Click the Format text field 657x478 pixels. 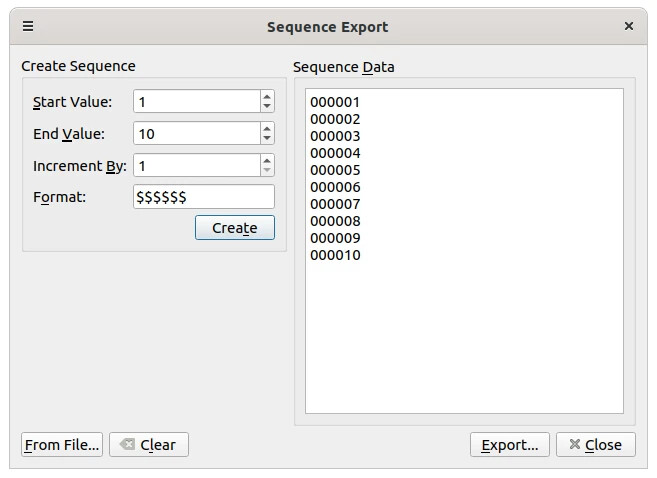pyautogui.click(x=203, y=197)
